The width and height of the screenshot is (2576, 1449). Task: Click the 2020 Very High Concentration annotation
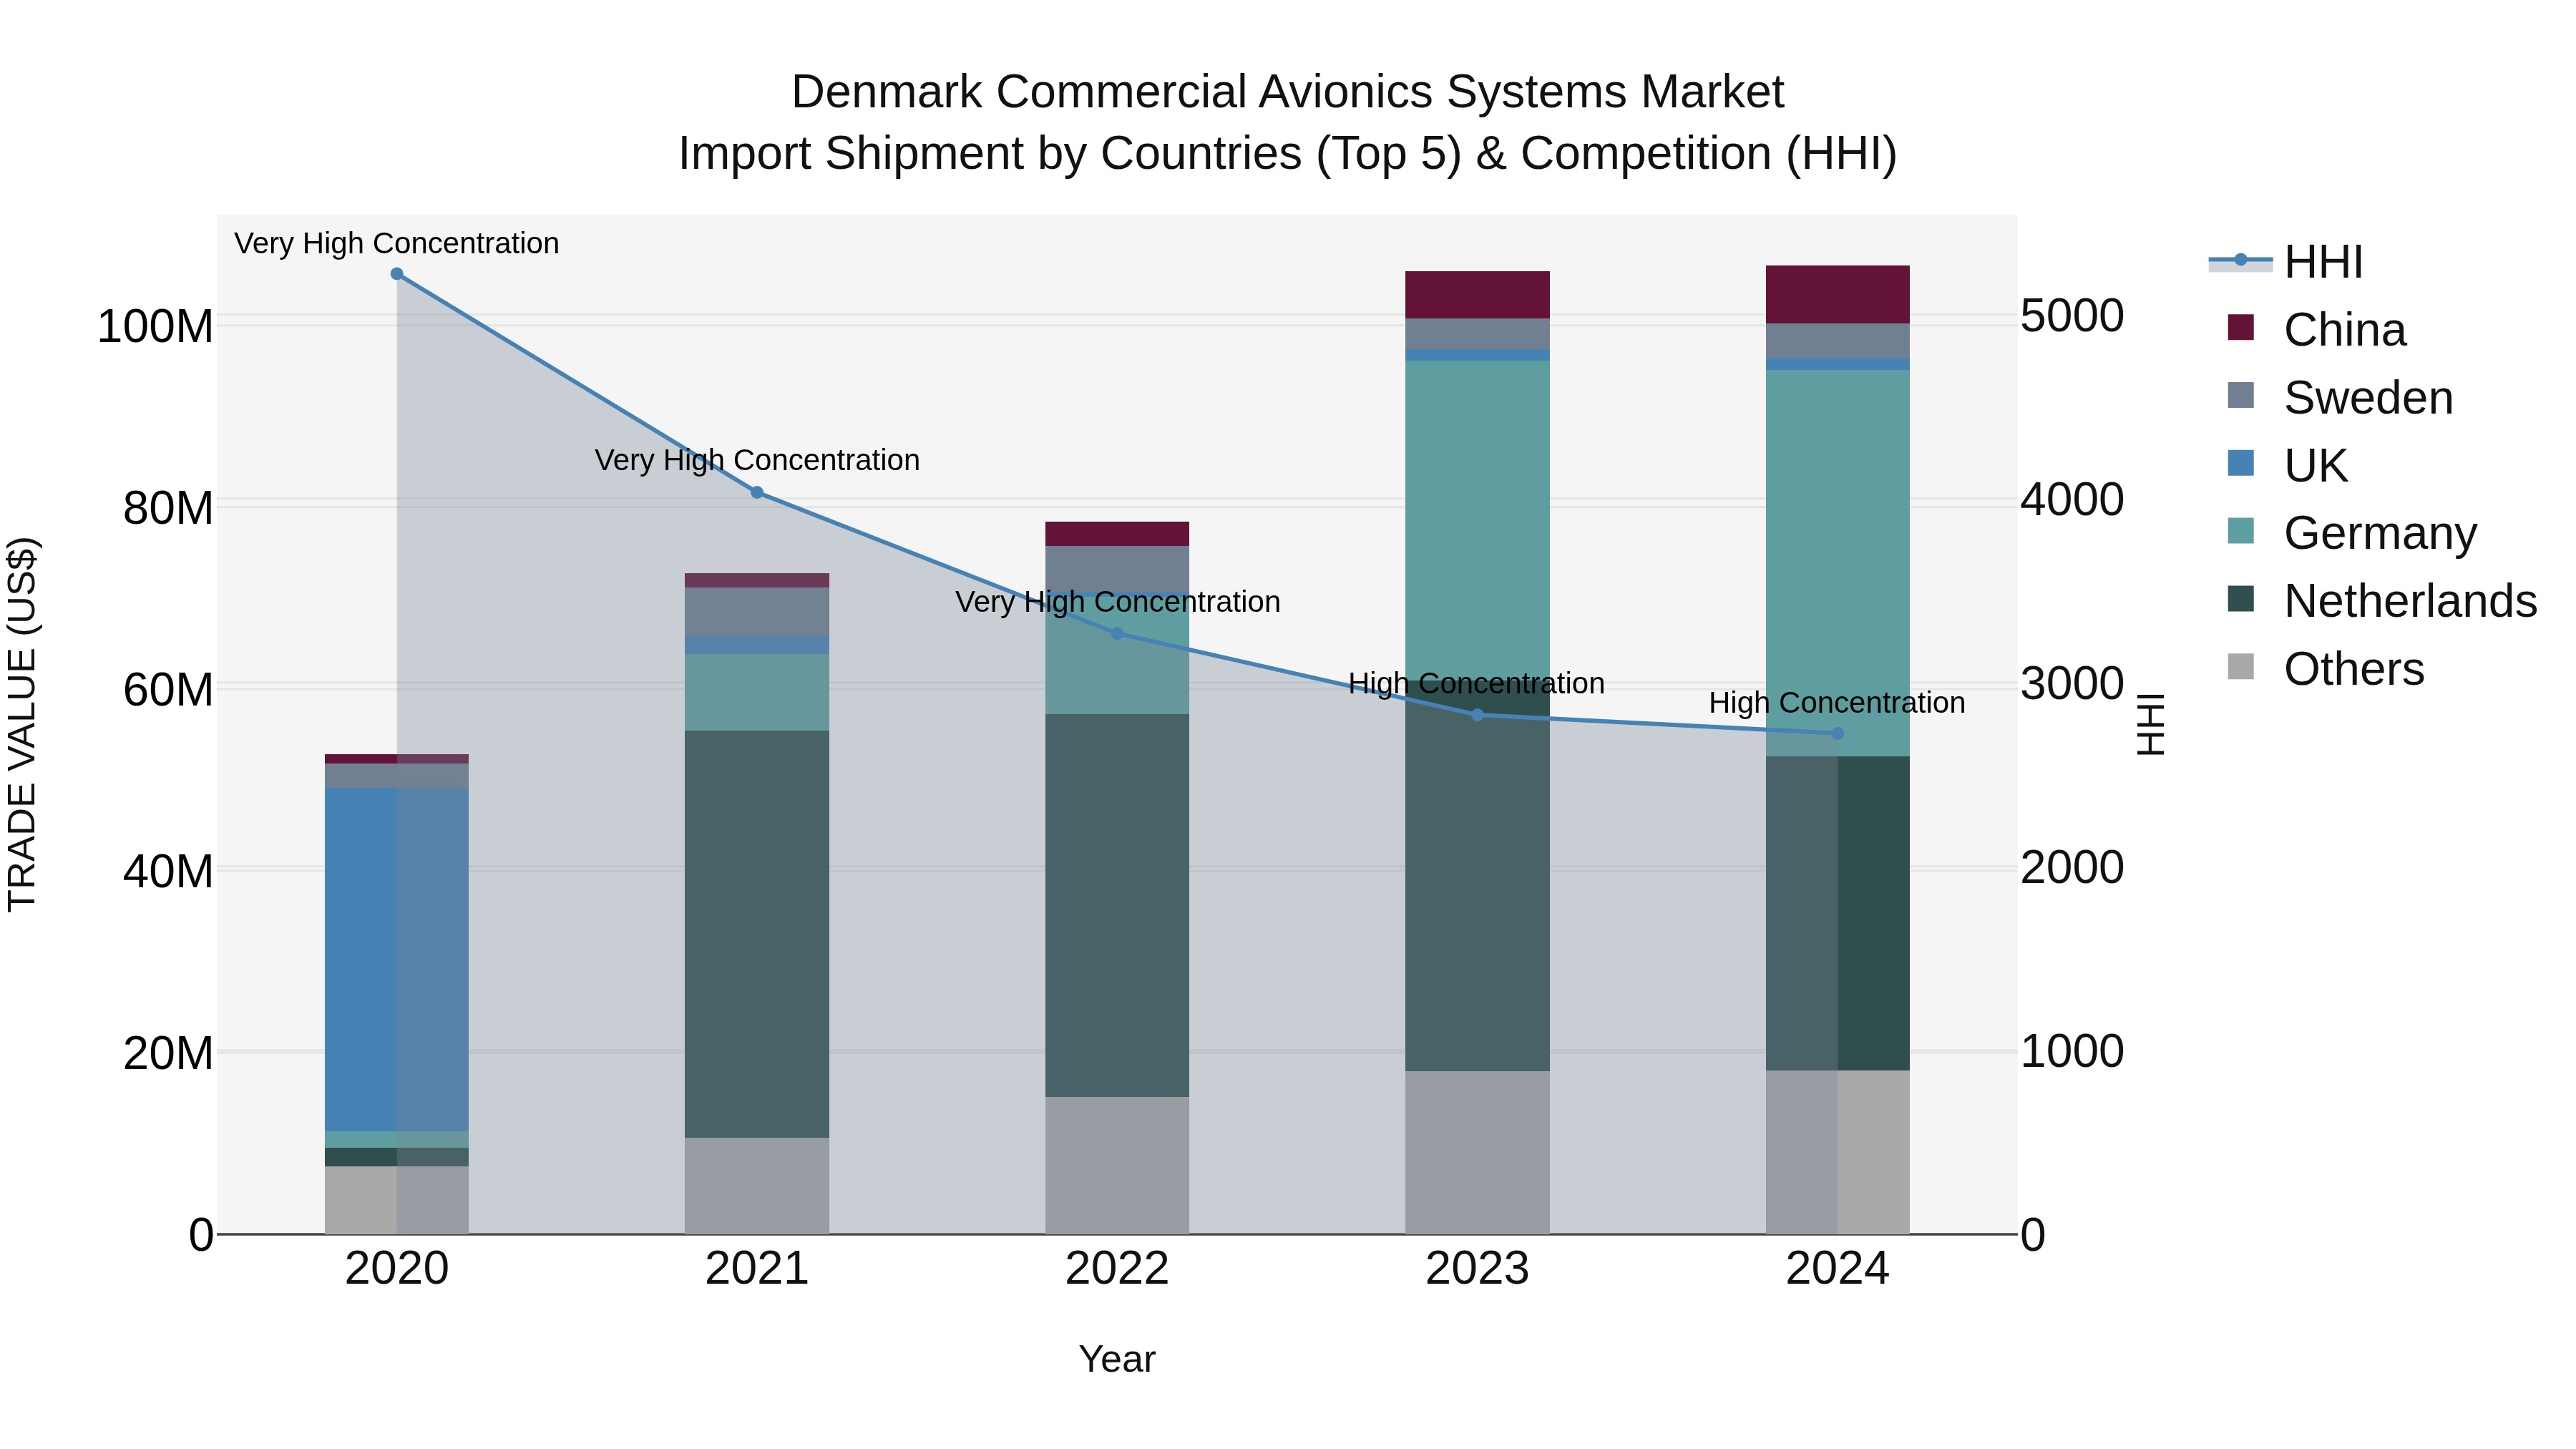click(x=397, y=244)
